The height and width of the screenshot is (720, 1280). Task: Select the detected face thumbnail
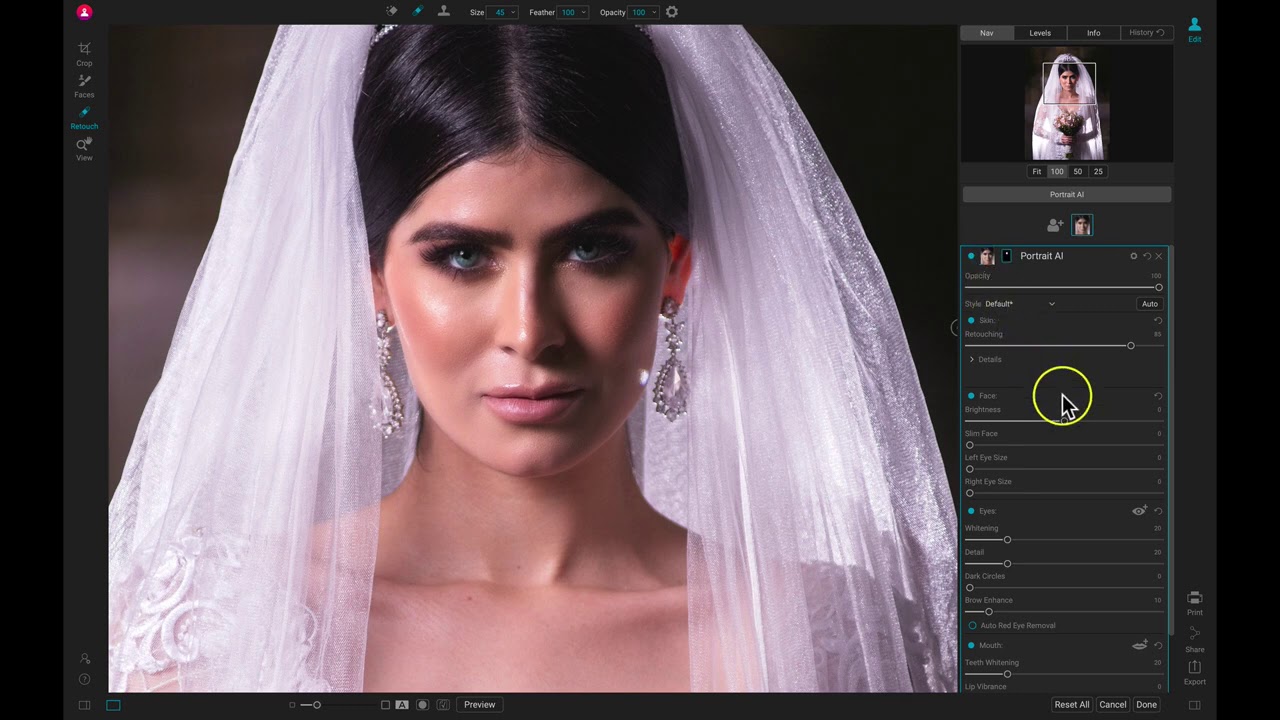tap(1082, 226)
